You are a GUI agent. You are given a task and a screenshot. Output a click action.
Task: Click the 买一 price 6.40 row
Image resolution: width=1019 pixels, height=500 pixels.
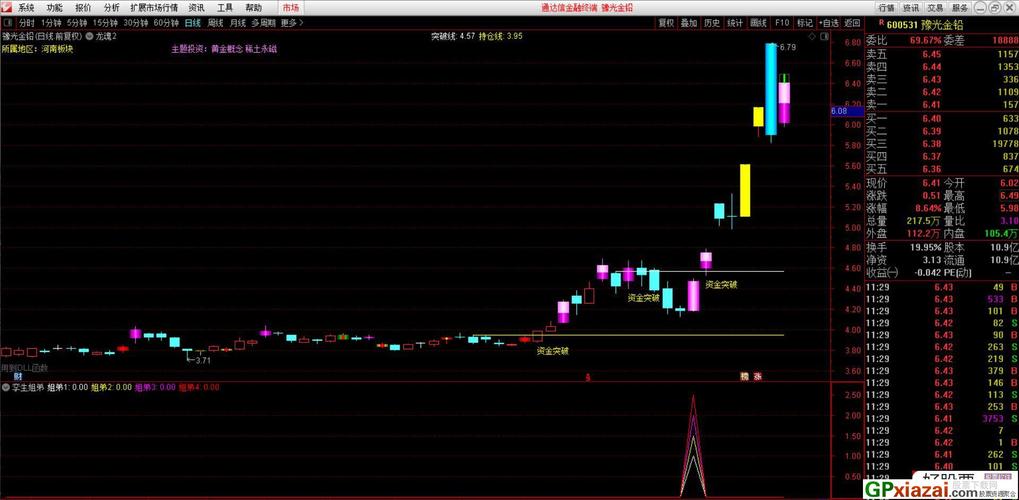click(941, 118)
